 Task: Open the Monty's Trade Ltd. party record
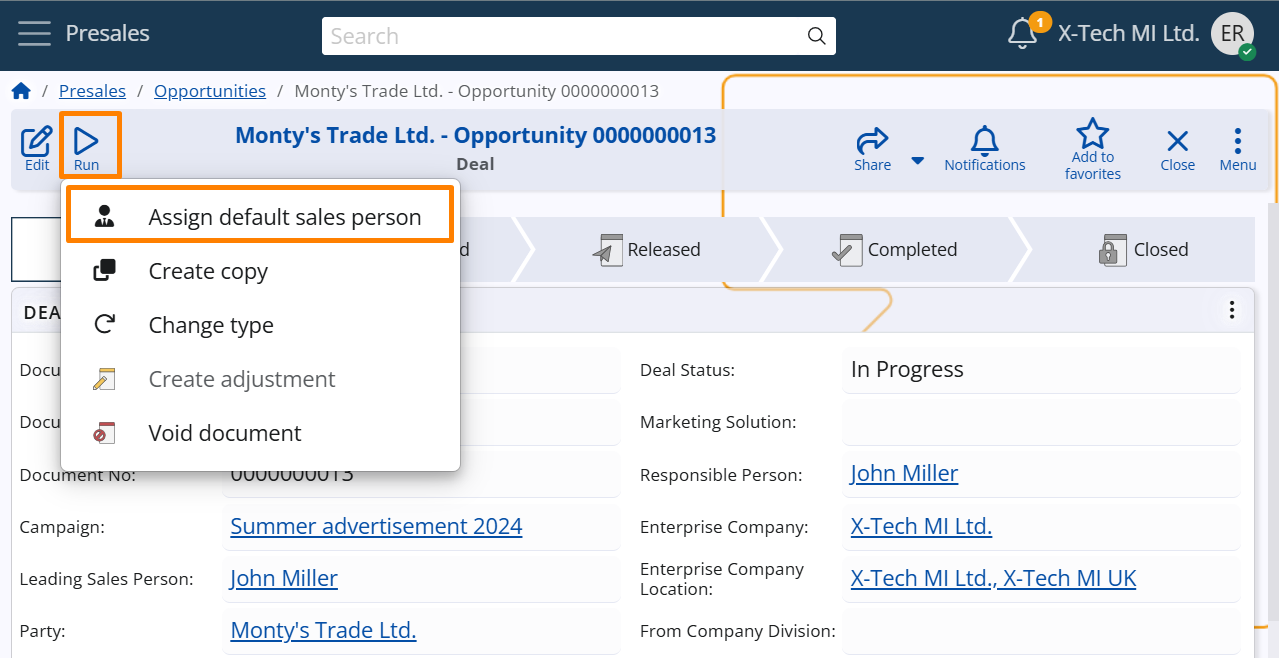(323, 629)
